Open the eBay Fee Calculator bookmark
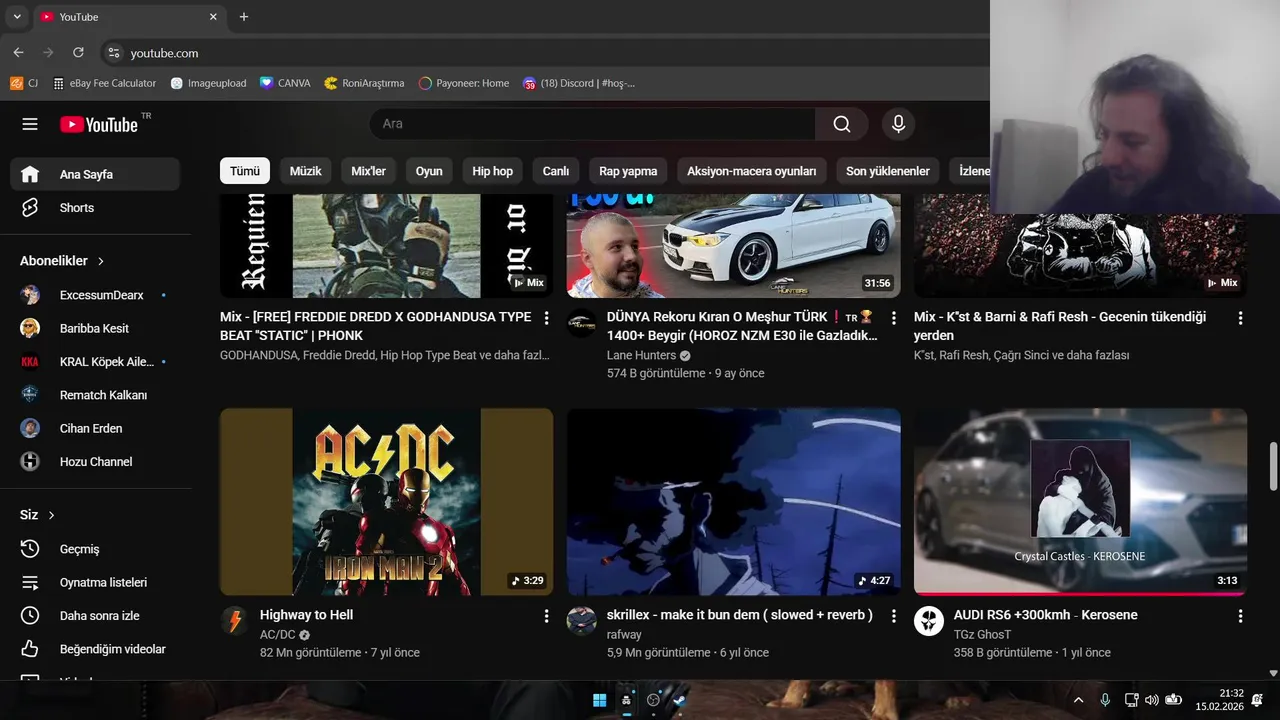Image resolution: width=1280 pixels, height=720 pixels. 105,83
